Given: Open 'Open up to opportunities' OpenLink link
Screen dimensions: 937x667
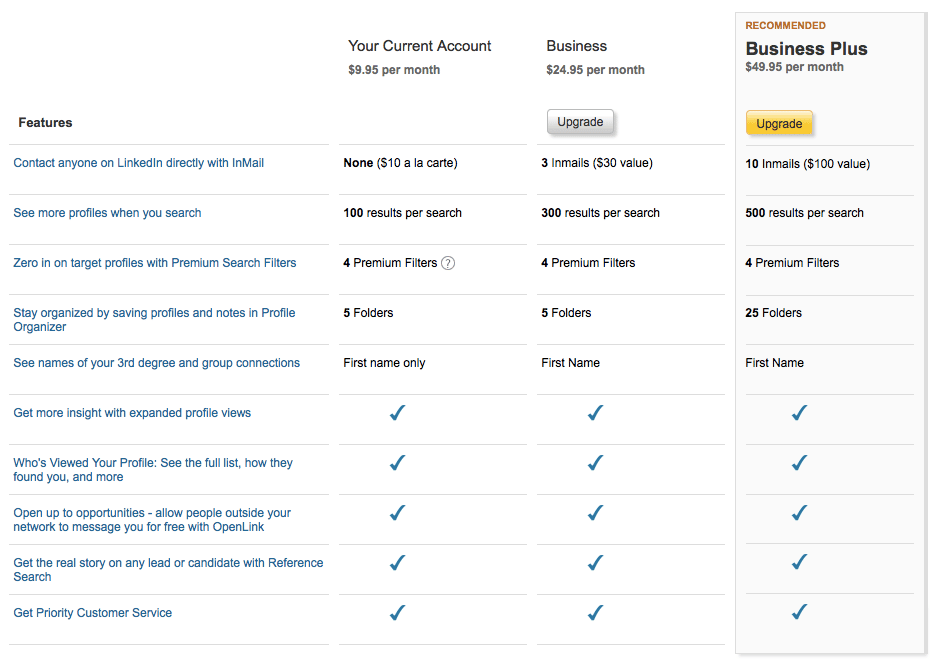Looking at the screenshot, I should pos(152,520).
